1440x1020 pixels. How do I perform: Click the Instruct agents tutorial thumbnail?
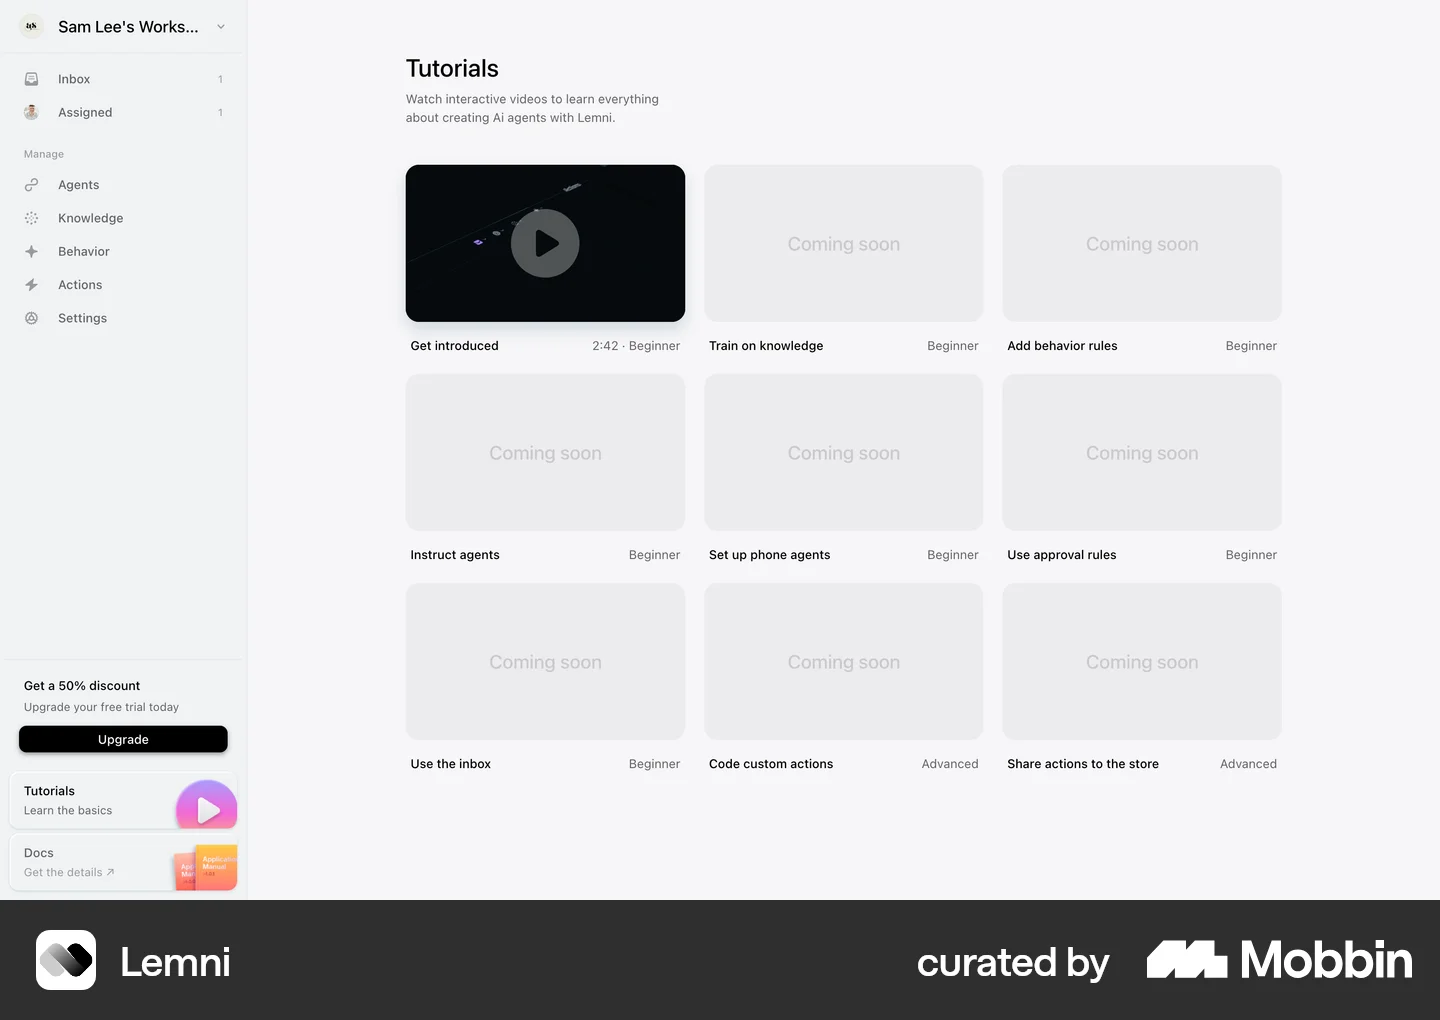[545, 452]
